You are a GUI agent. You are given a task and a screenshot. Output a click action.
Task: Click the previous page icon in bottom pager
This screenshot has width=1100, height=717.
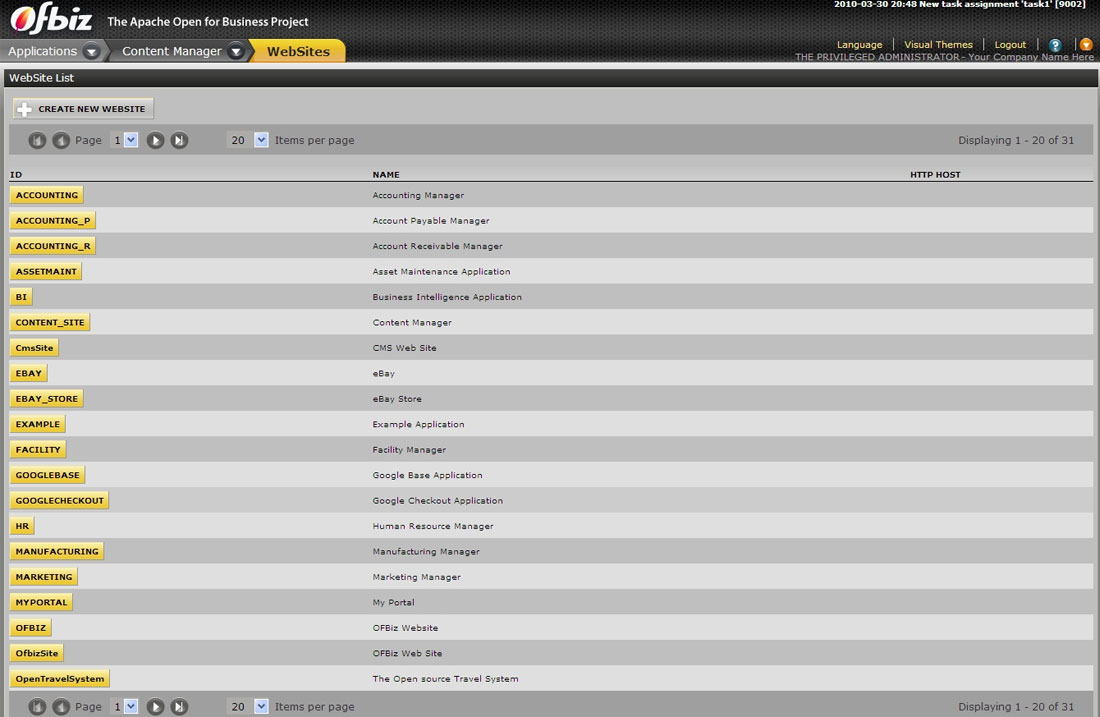61,706
